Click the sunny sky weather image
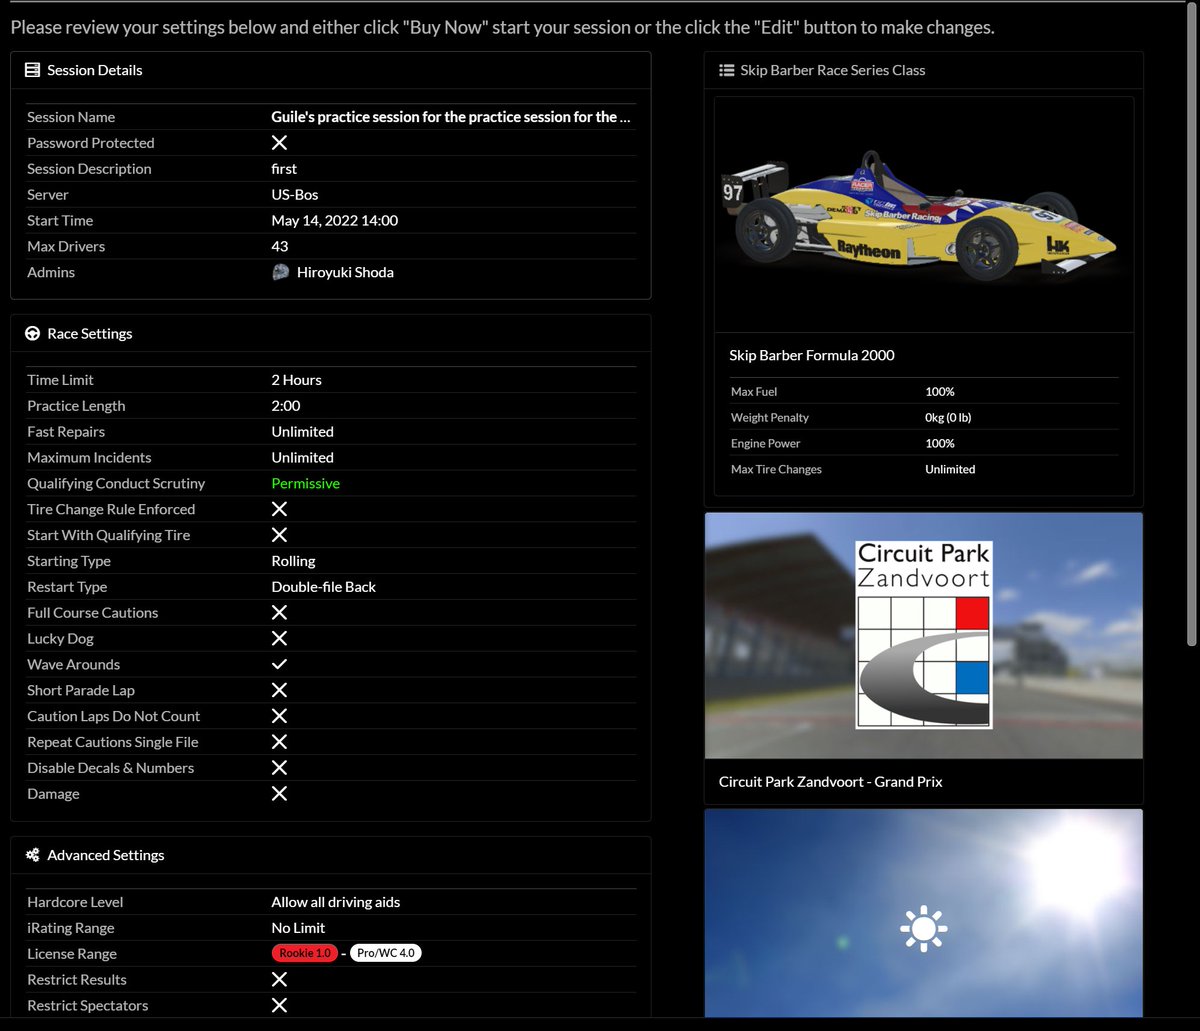This screenshot has width=1200, height=1031. pos(924,913)
